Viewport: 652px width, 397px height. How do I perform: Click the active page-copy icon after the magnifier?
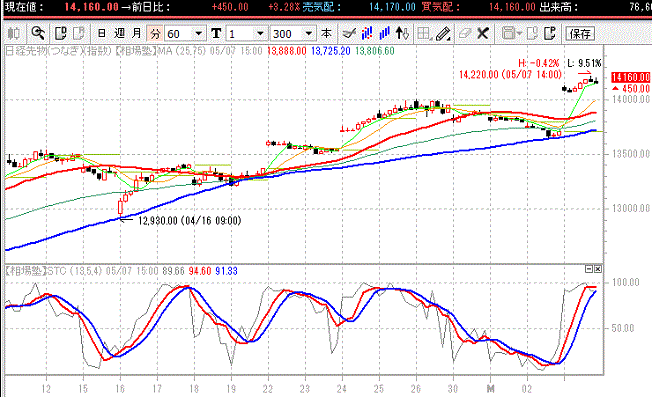(x=61, y=33)
